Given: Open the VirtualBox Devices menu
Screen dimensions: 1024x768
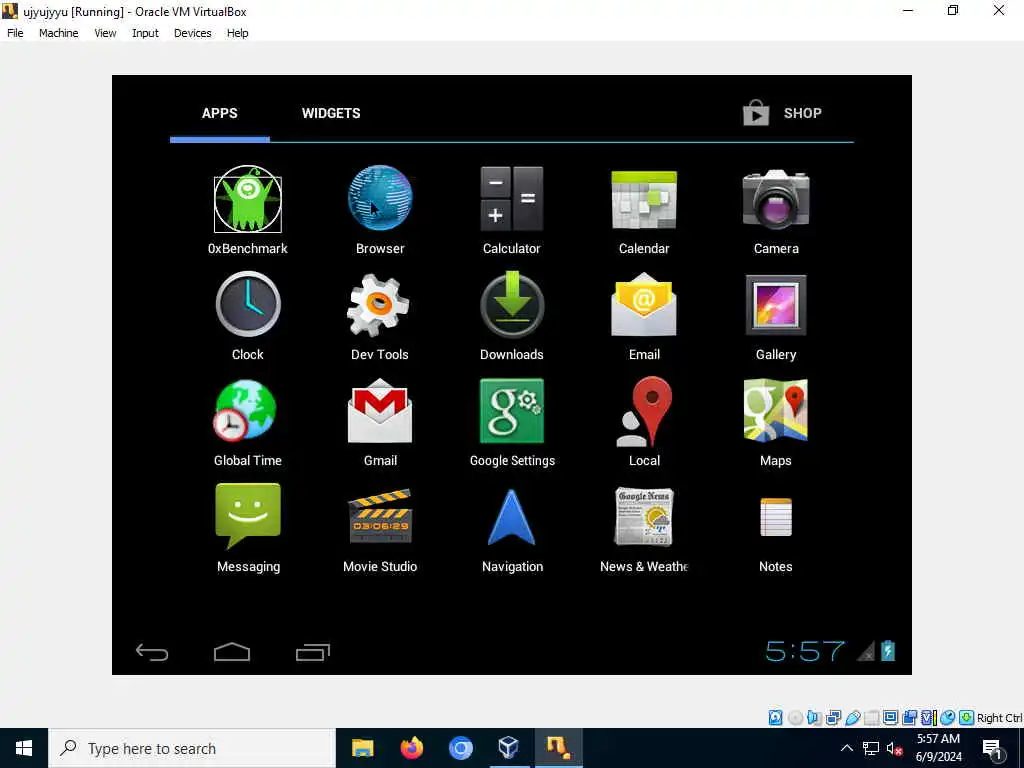Looking at the screenshot, I should coord(193,33).
